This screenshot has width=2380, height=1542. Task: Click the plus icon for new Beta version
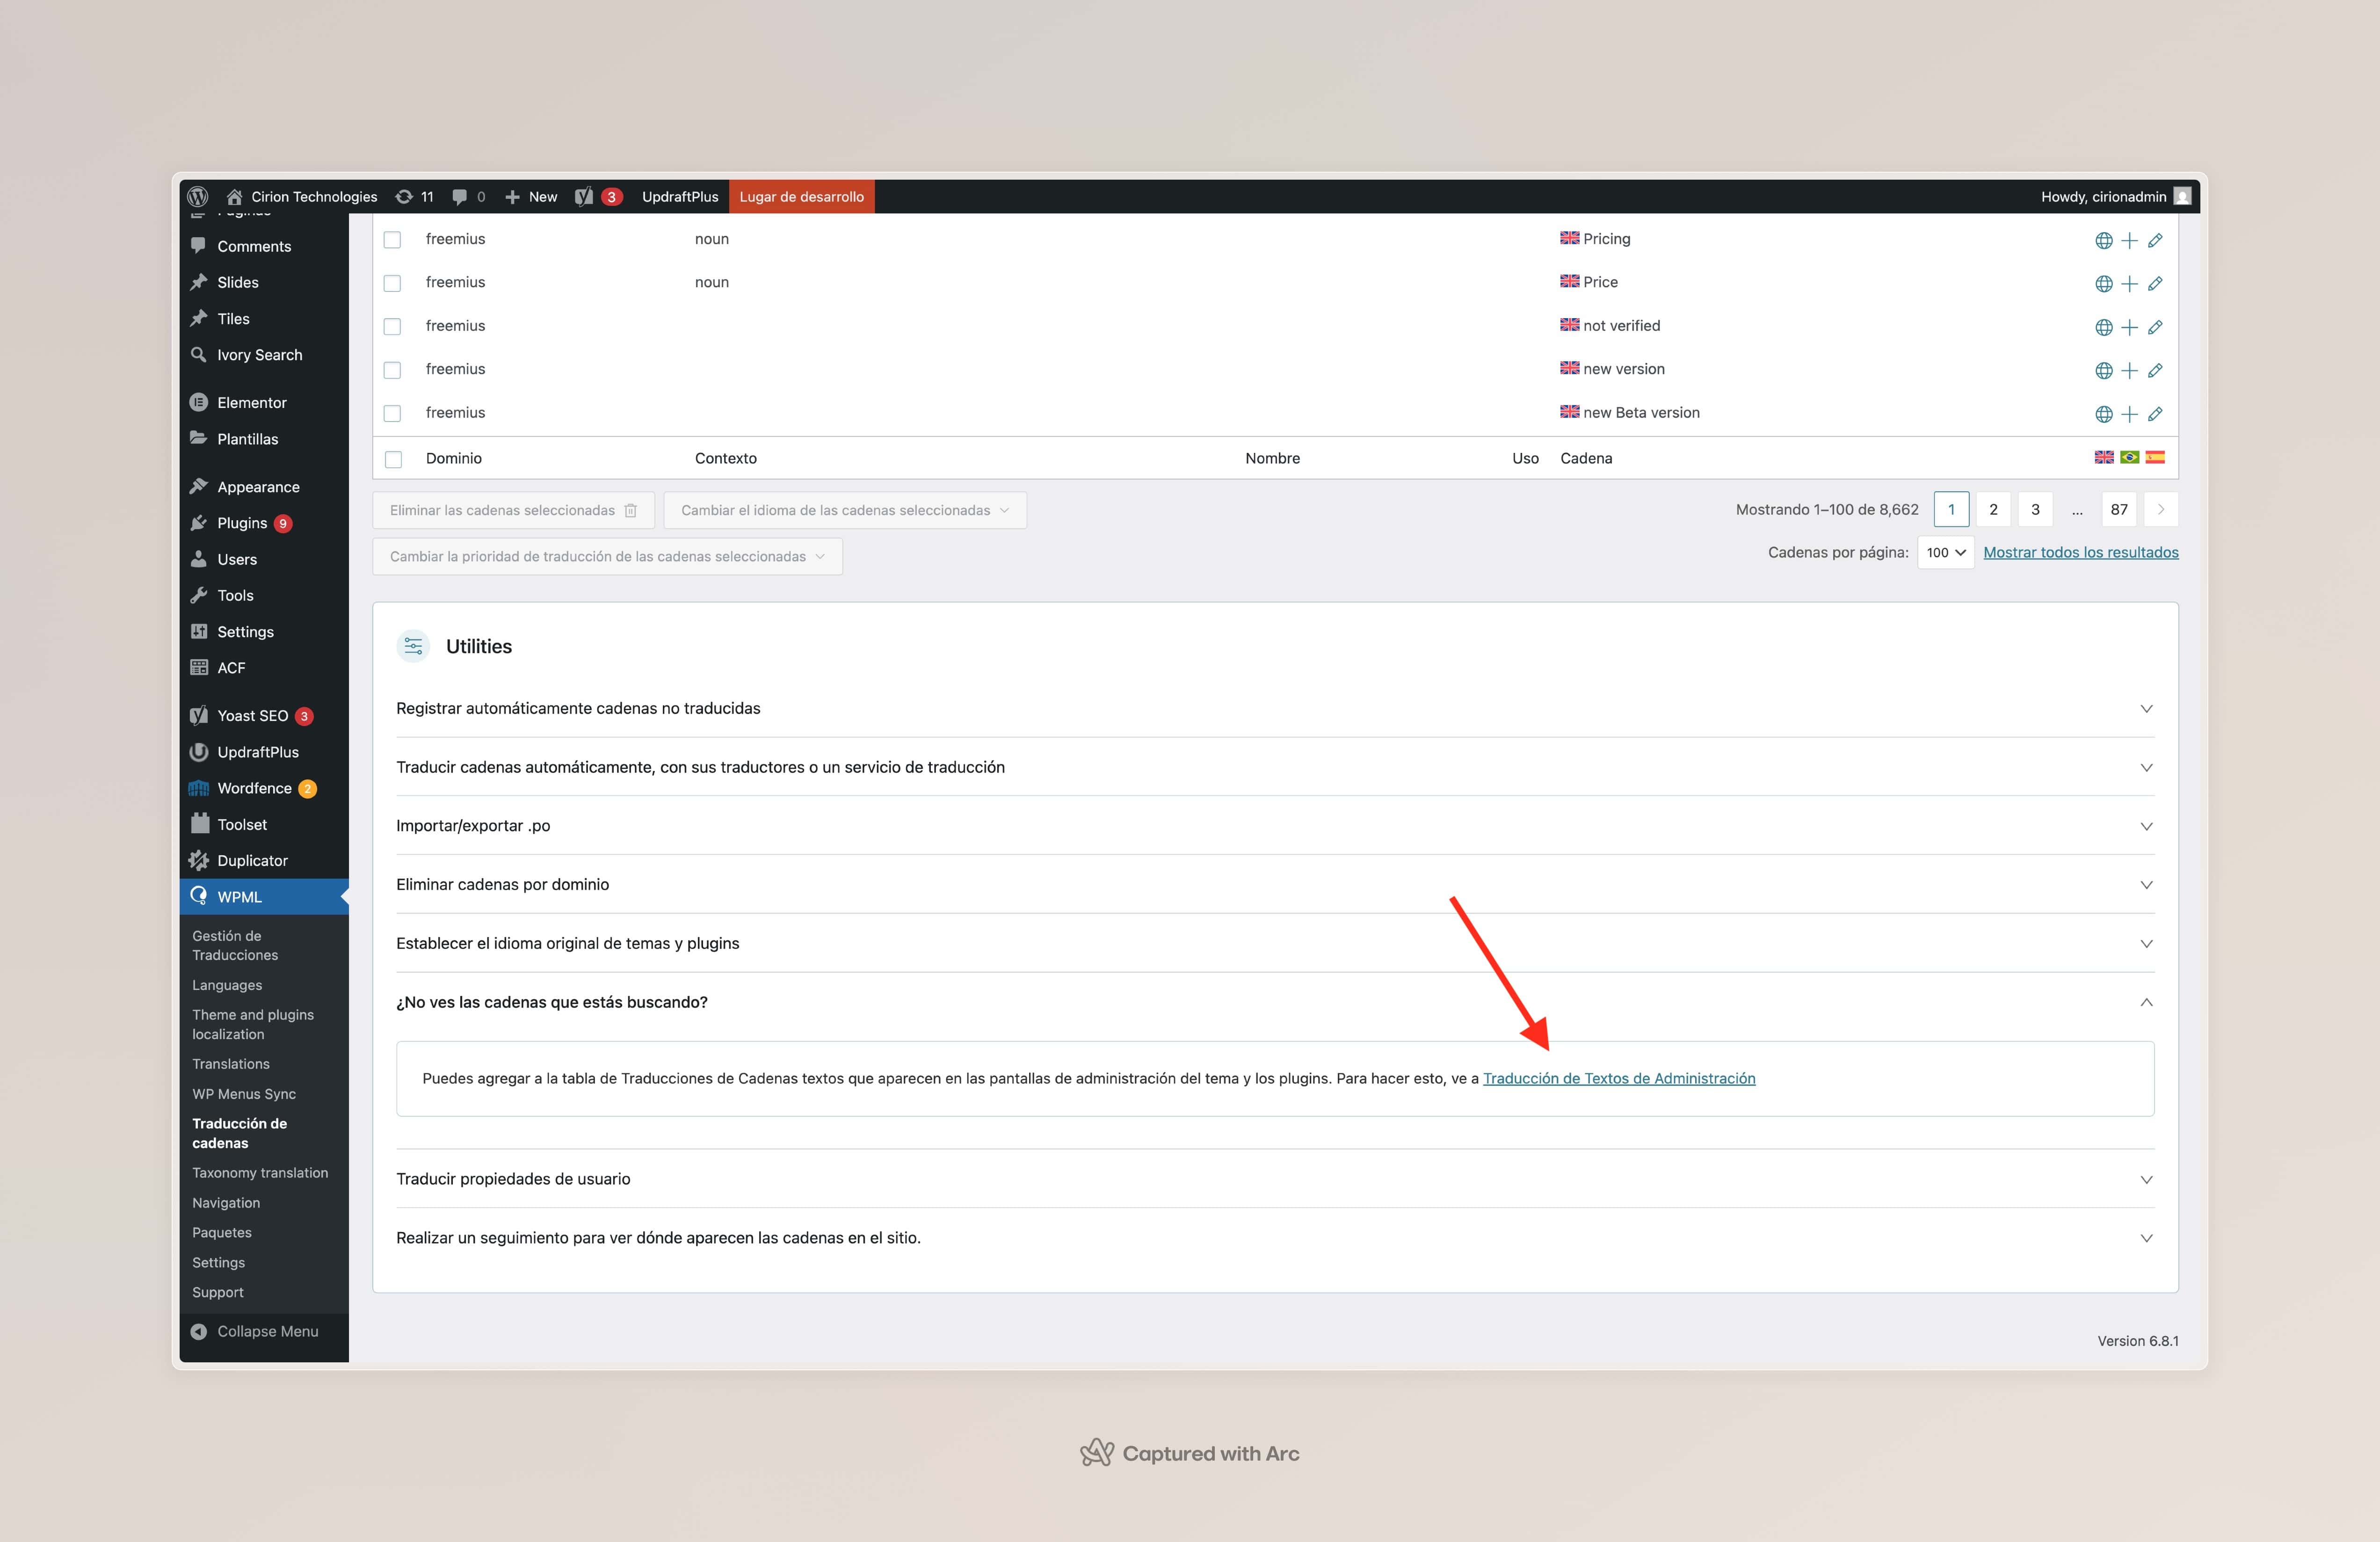coord(2130,414)
